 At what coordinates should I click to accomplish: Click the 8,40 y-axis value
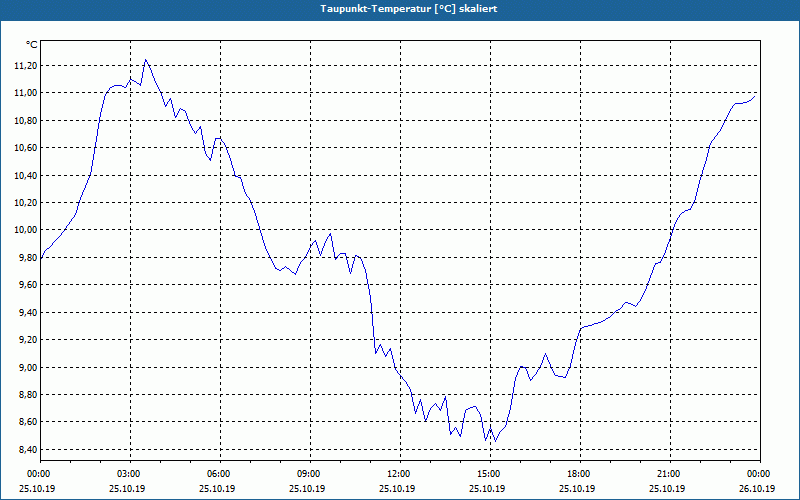point(29,449)
